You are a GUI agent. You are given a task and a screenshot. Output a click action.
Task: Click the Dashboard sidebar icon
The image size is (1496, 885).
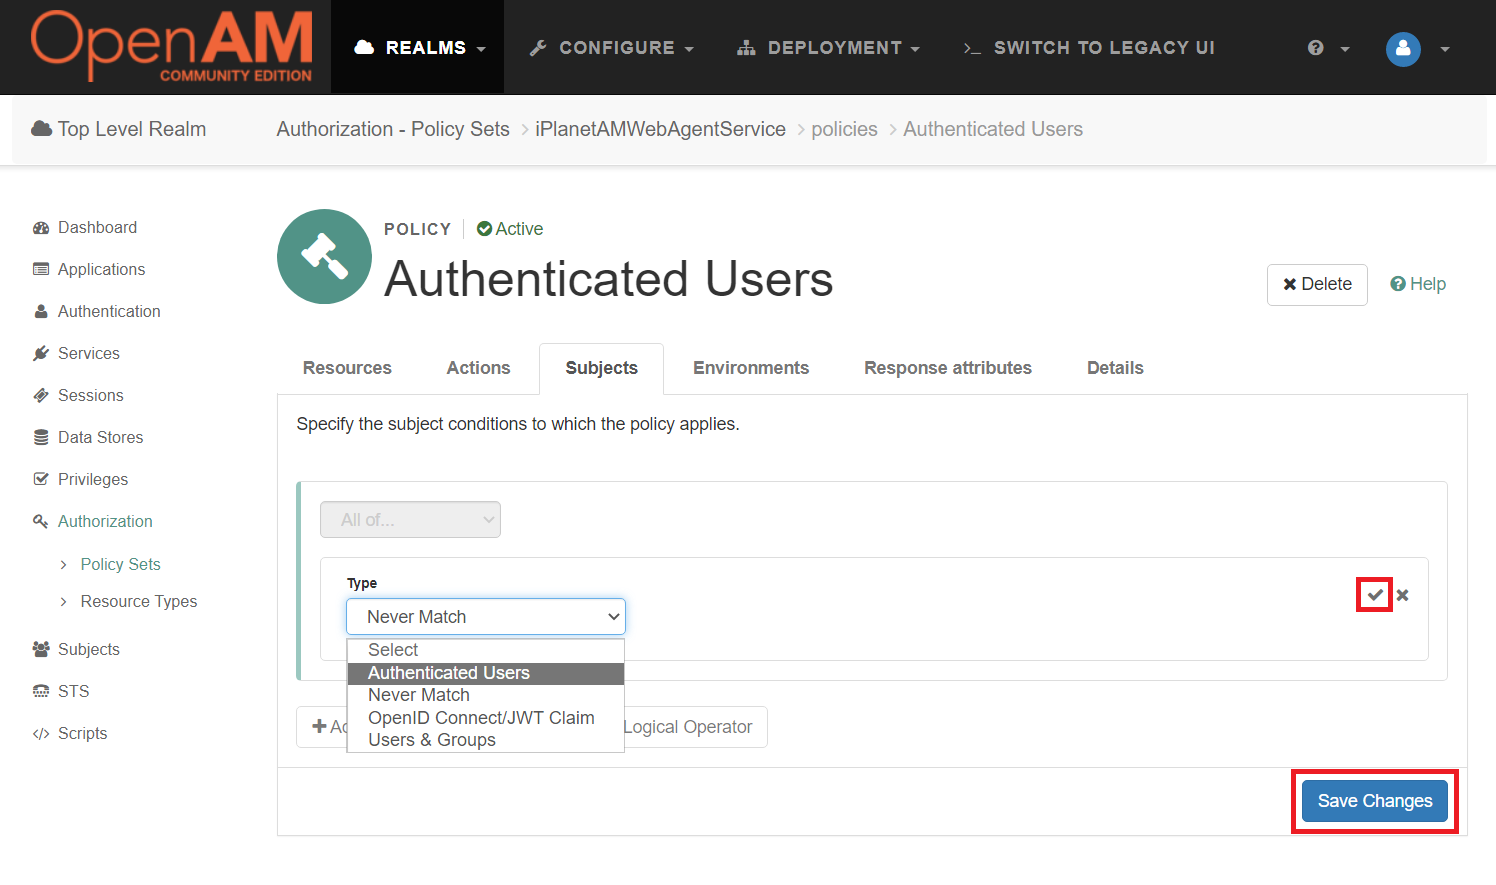(x=41, y=228)
